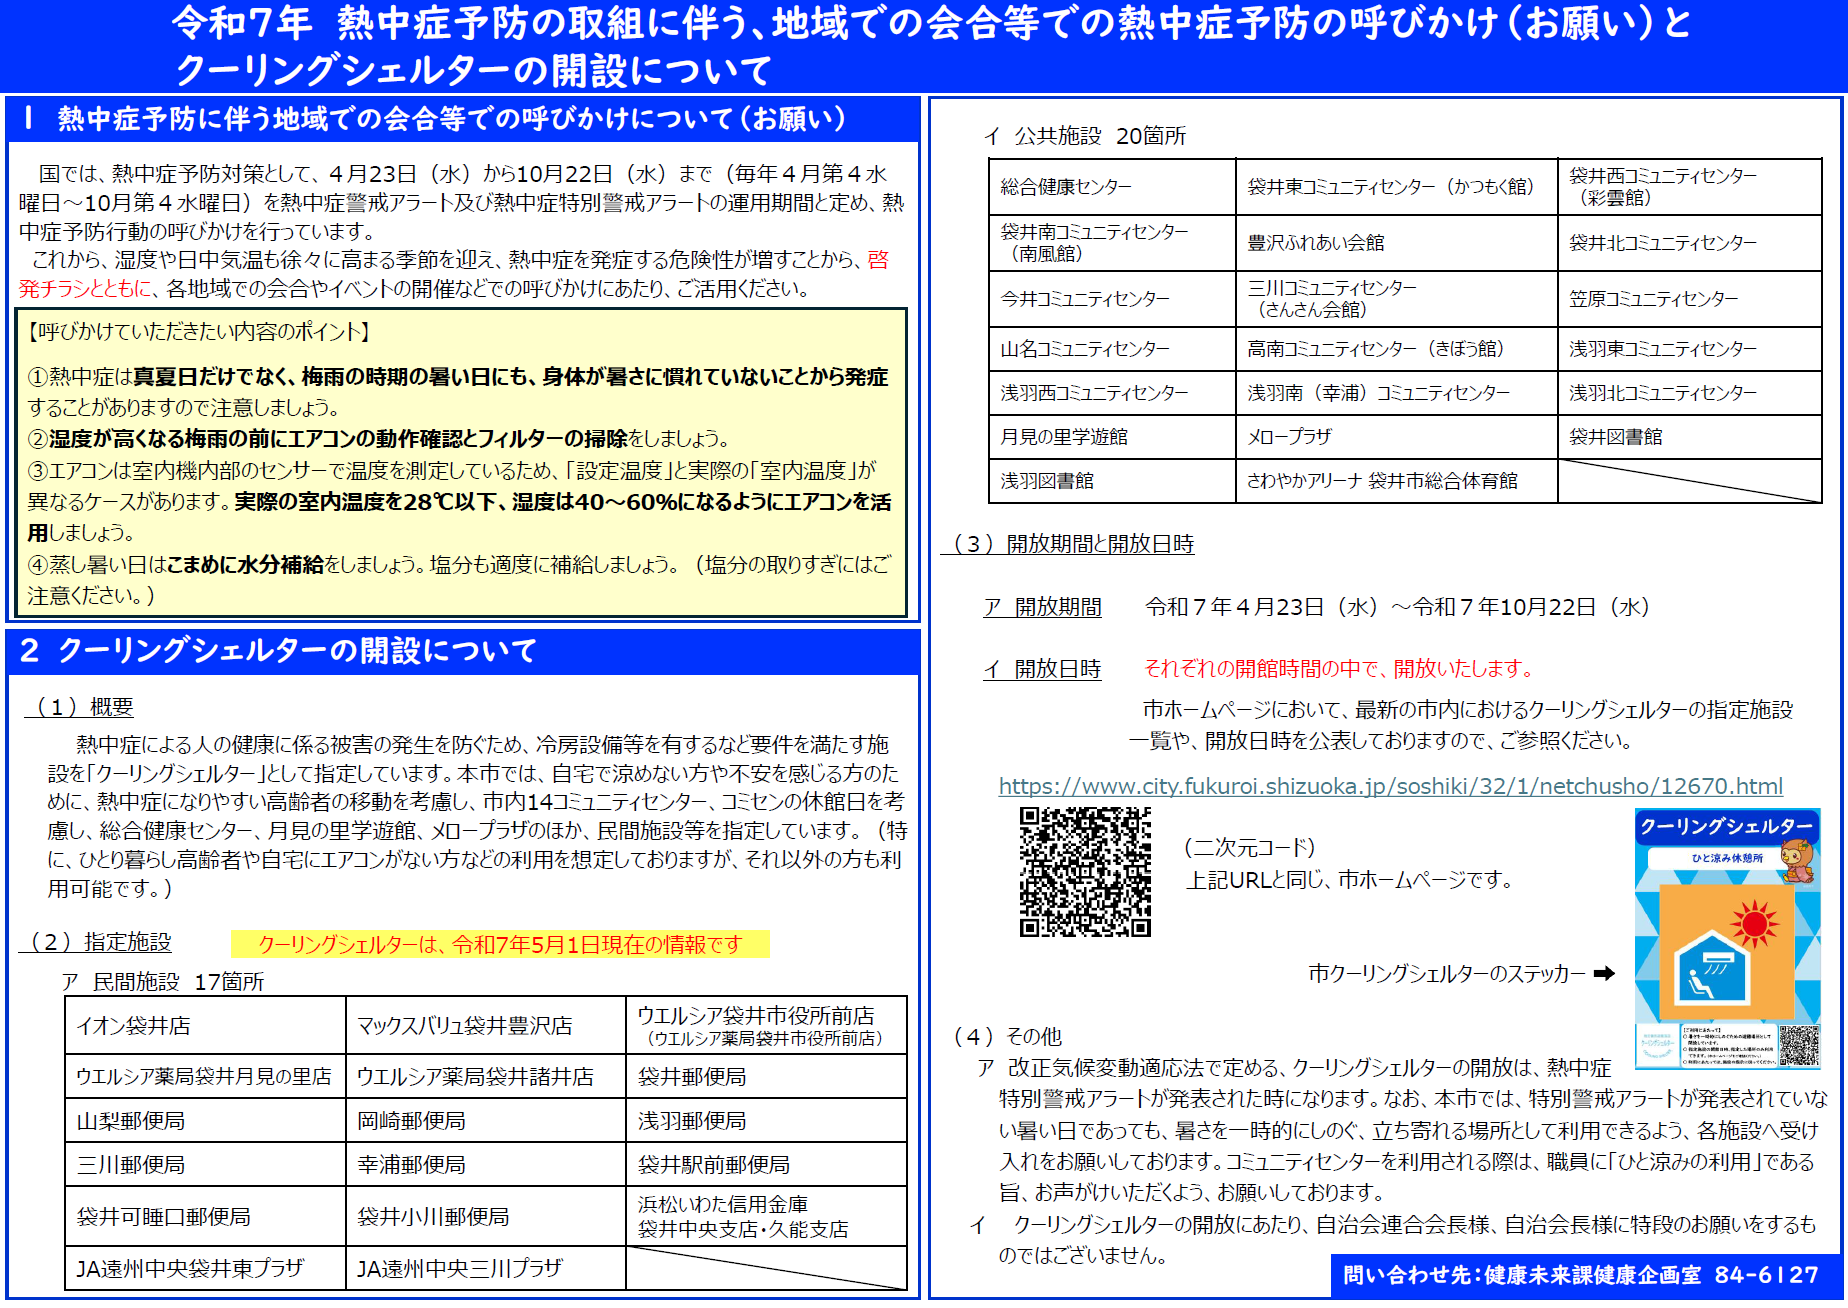The height and width of the screenshot is (1308, 1848).
Task: Select the 月見の里学遊館 cell
Action: point(1112,436)
